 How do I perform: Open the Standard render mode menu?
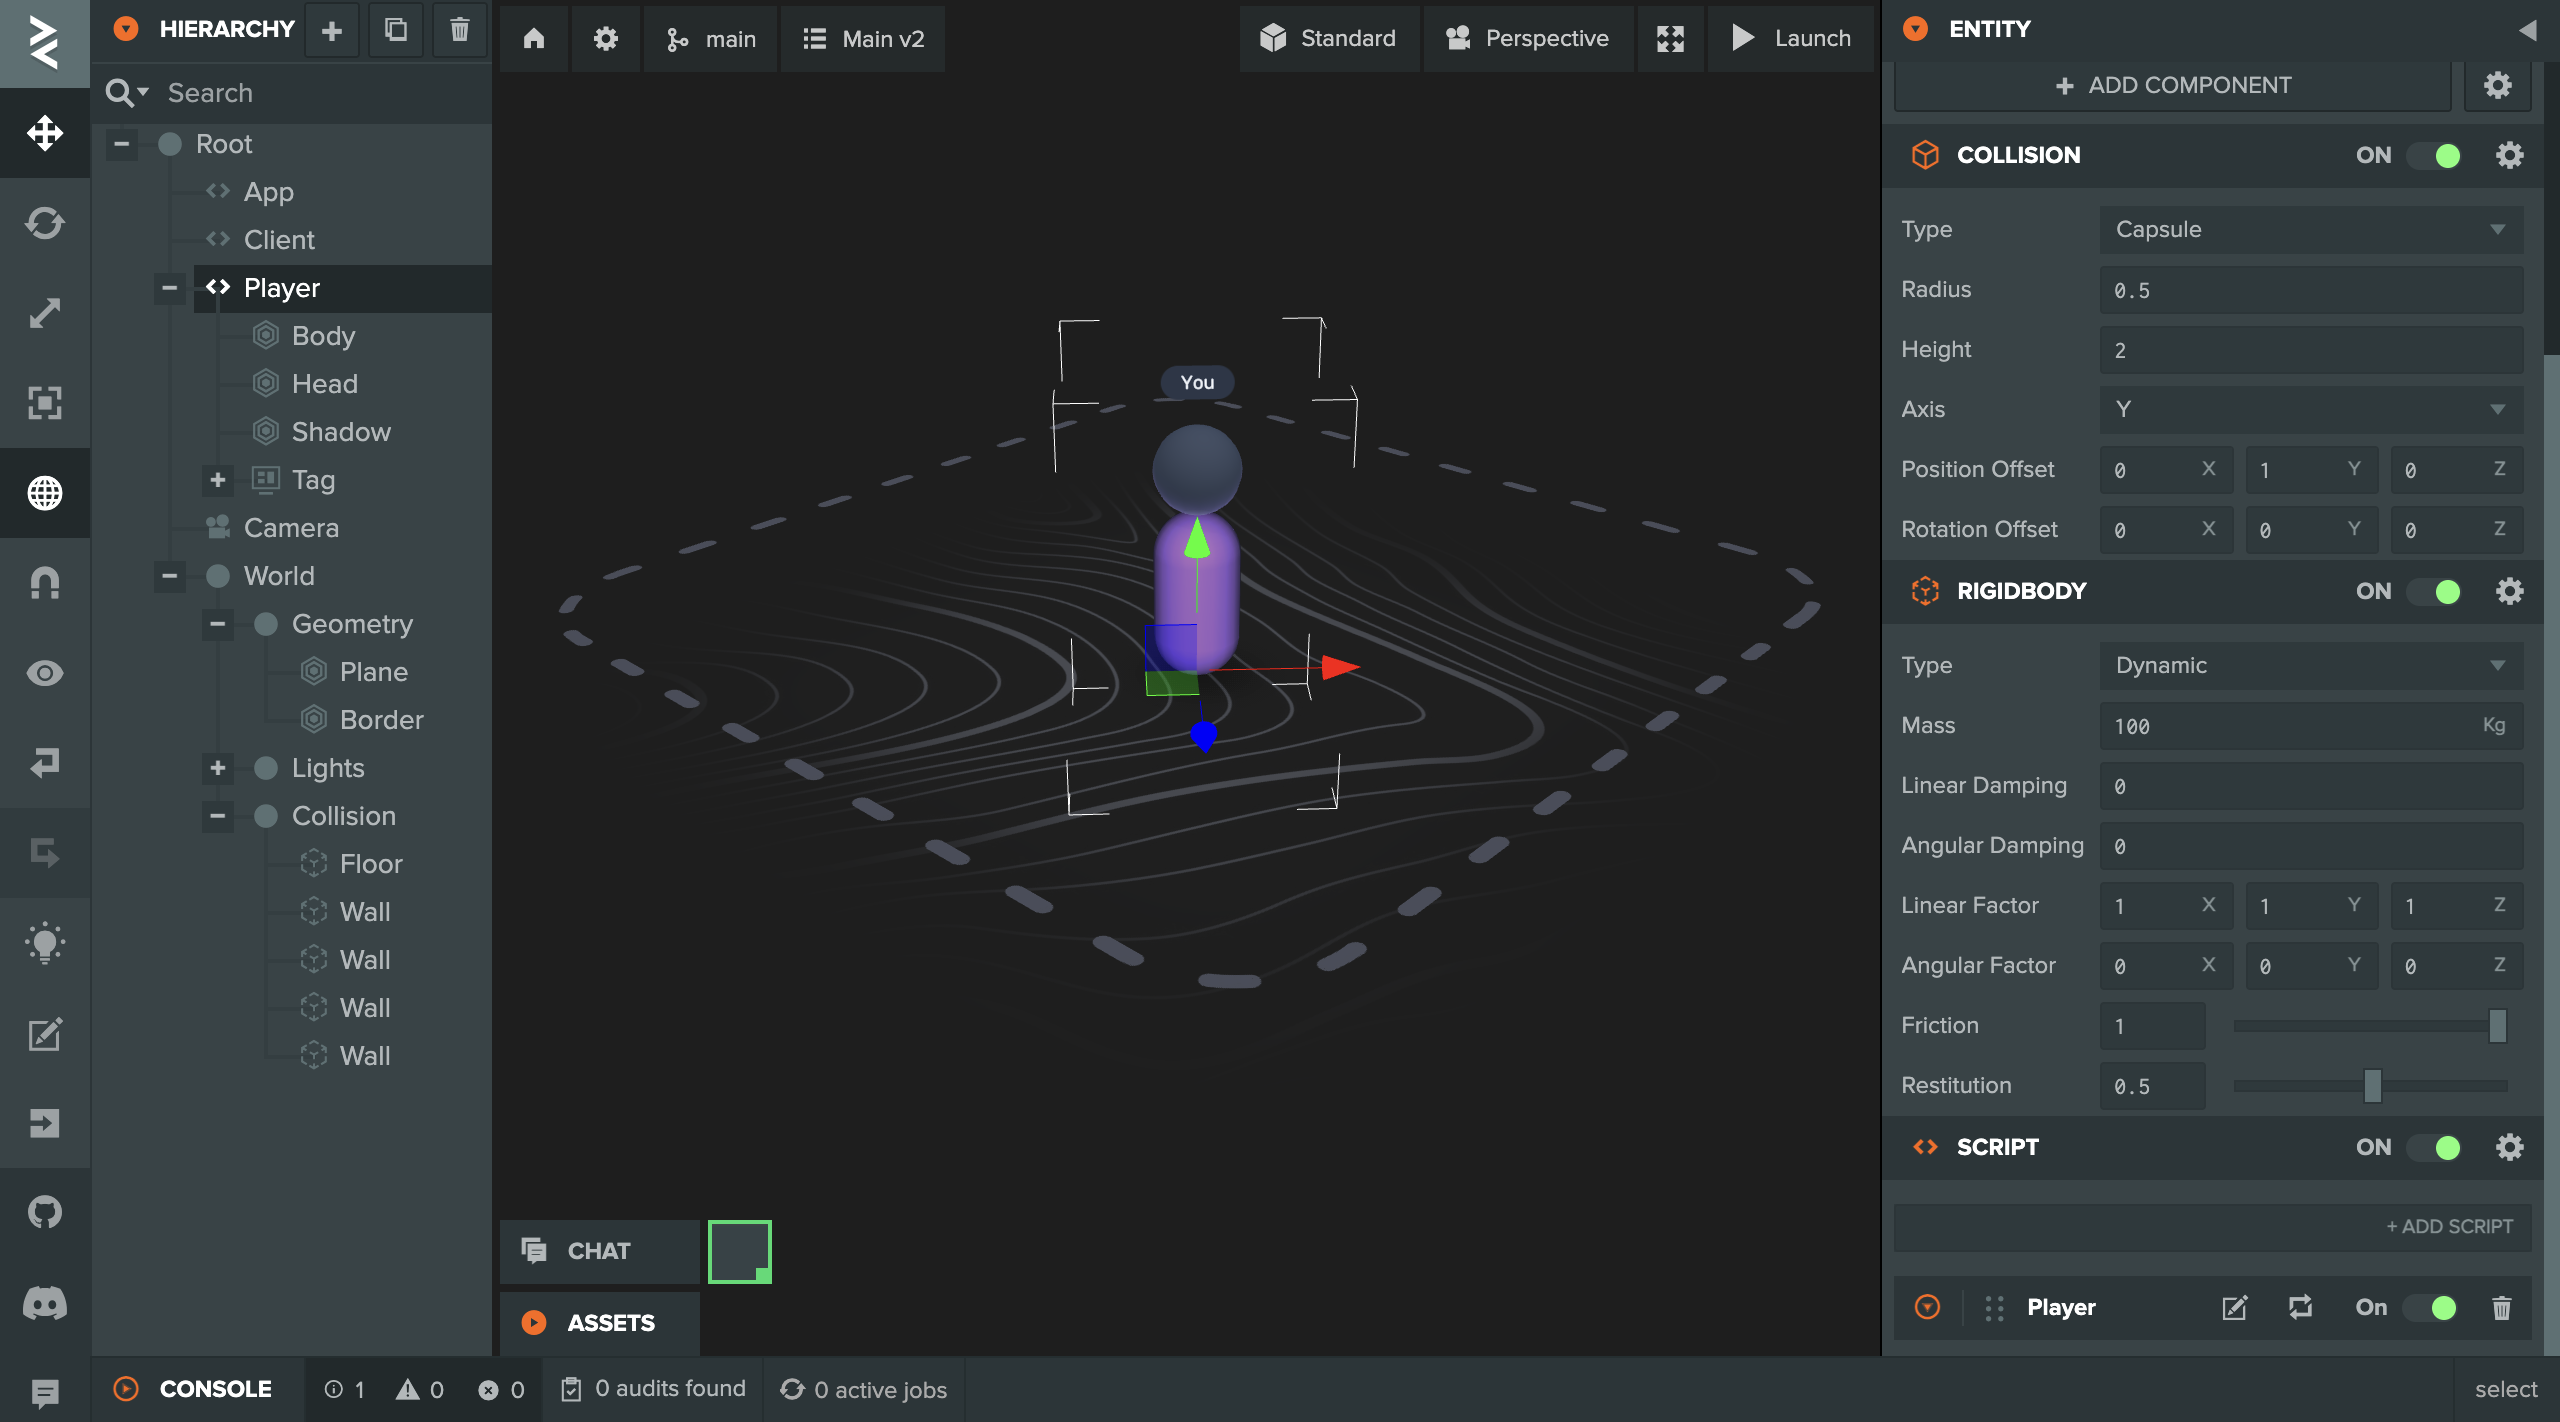point(1328,38)
